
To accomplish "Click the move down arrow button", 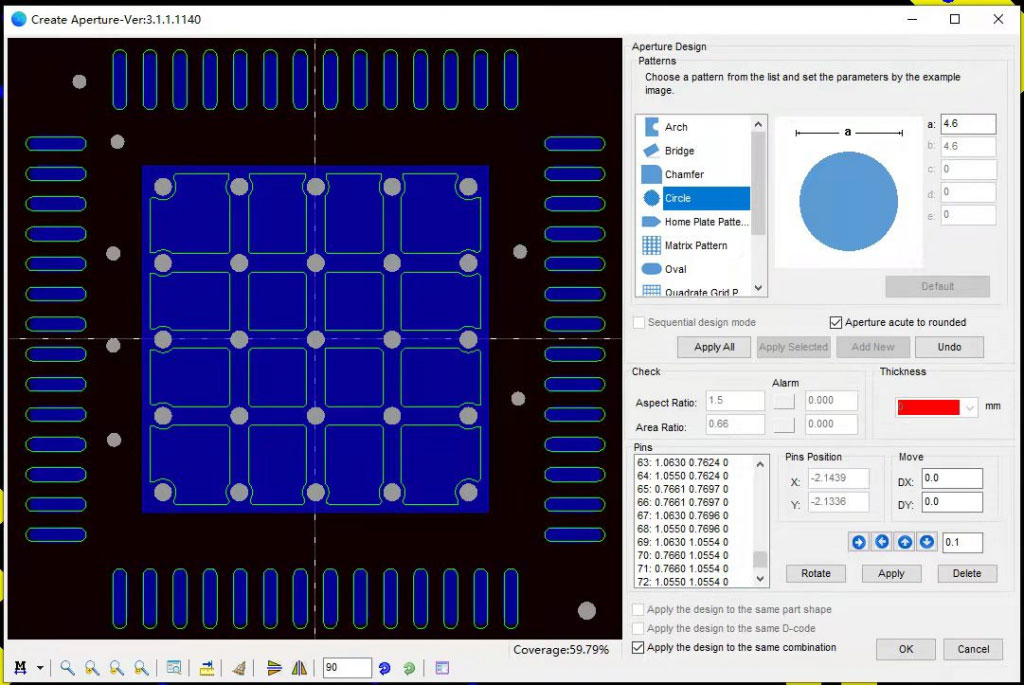I will 927,542.
